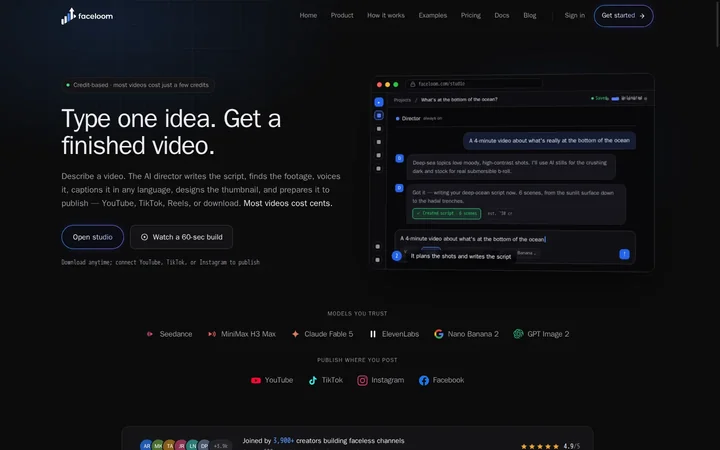Click the blue Director status dot
The height and width of the screenshot is (450, 720).
coord(397,118)
